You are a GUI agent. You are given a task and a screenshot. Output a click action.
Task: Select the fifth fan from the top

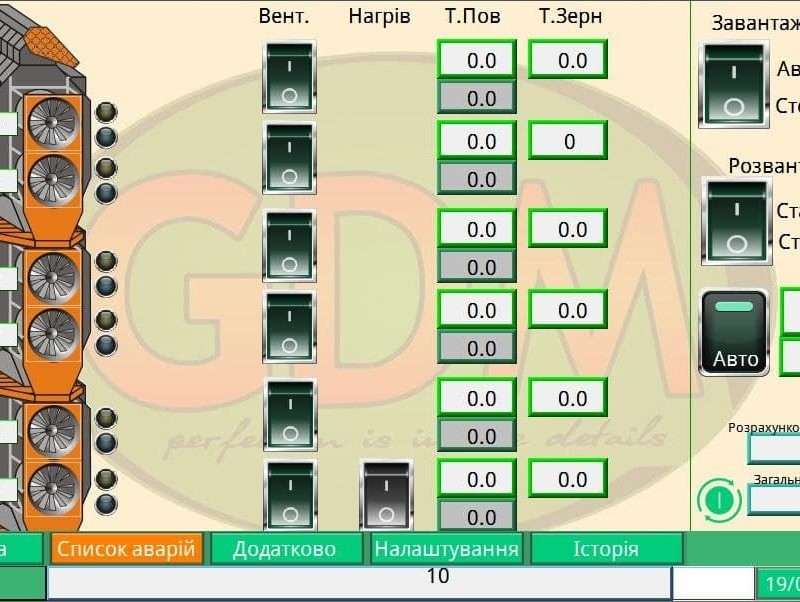(x=53, y=431)
